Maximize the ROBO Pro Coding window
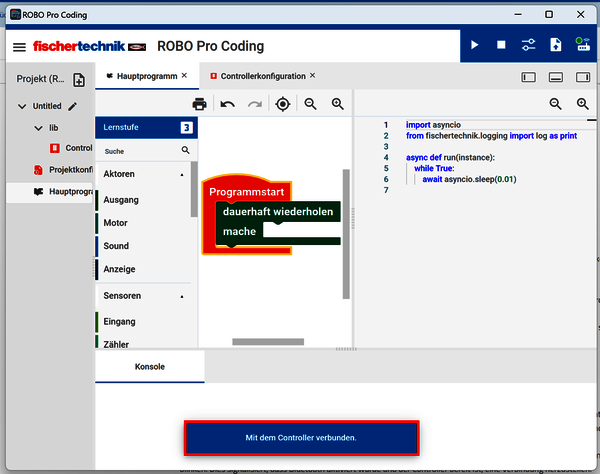 (x=549, y=14)
